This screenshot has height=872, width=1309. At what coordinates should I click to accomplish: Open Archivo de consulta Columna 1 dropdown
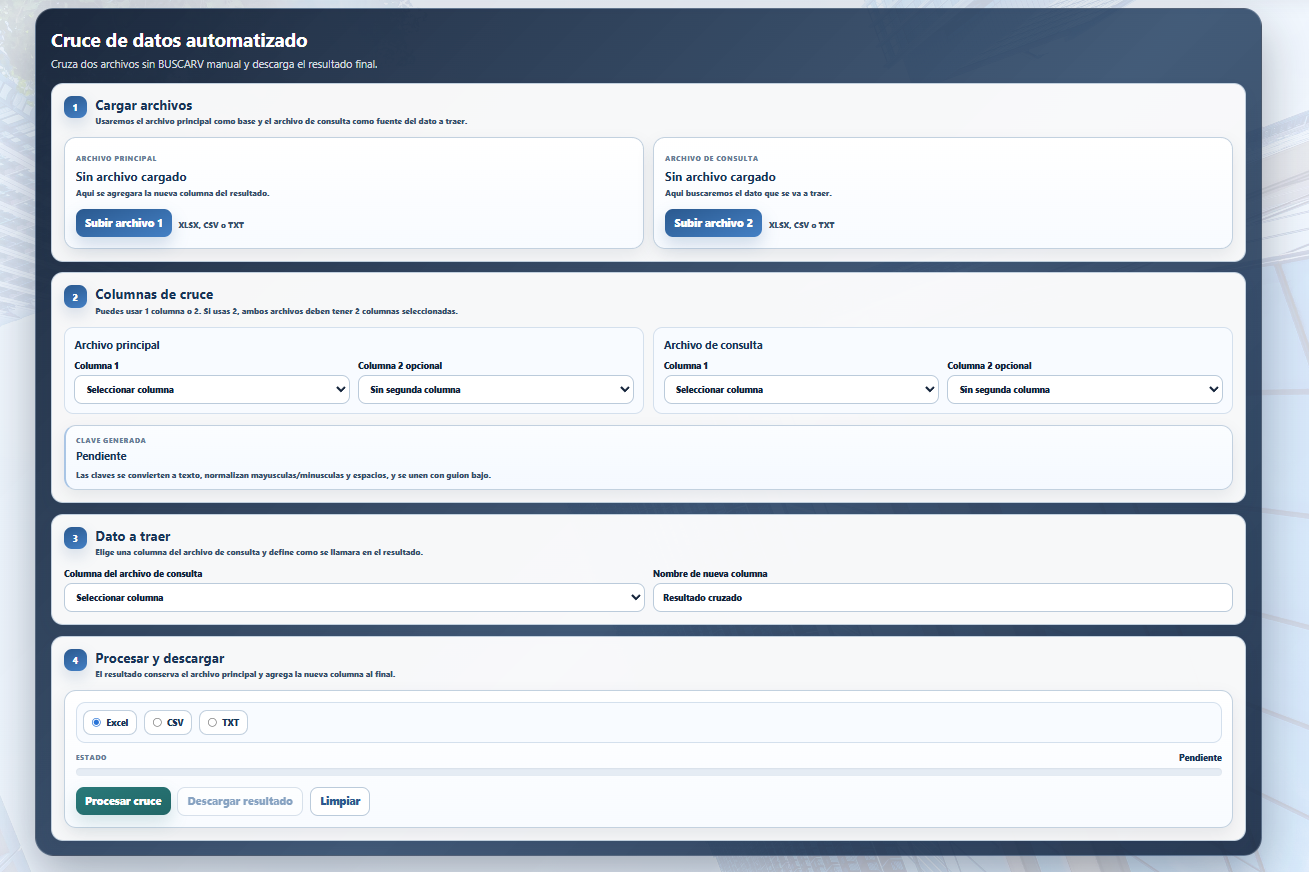point(801,390)
